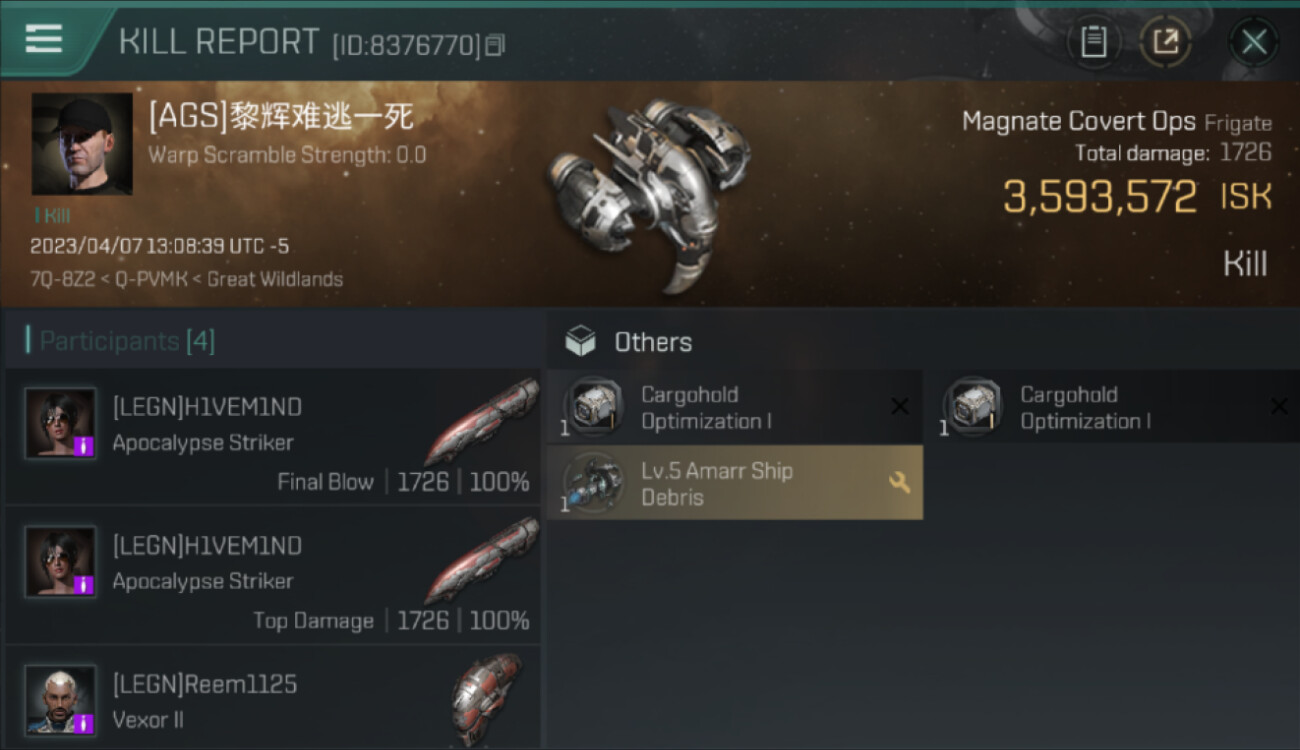Open first H1VEM1ND participant portrait

(61, 423)
